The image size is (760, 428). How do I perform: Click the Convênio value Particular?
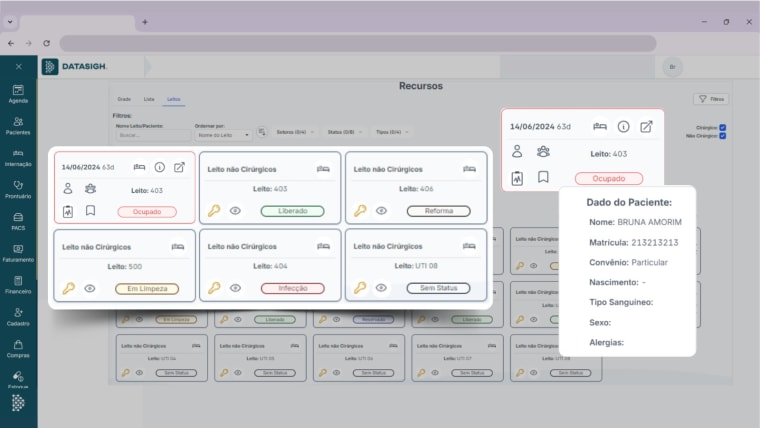[649, 262]
